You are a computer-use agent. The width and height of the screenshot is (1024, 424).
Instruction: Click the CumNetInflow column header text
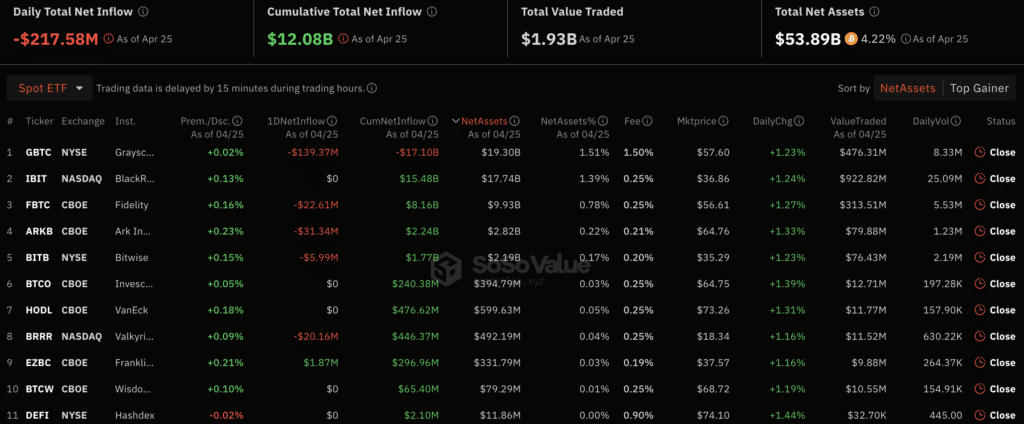coord(393,121)
